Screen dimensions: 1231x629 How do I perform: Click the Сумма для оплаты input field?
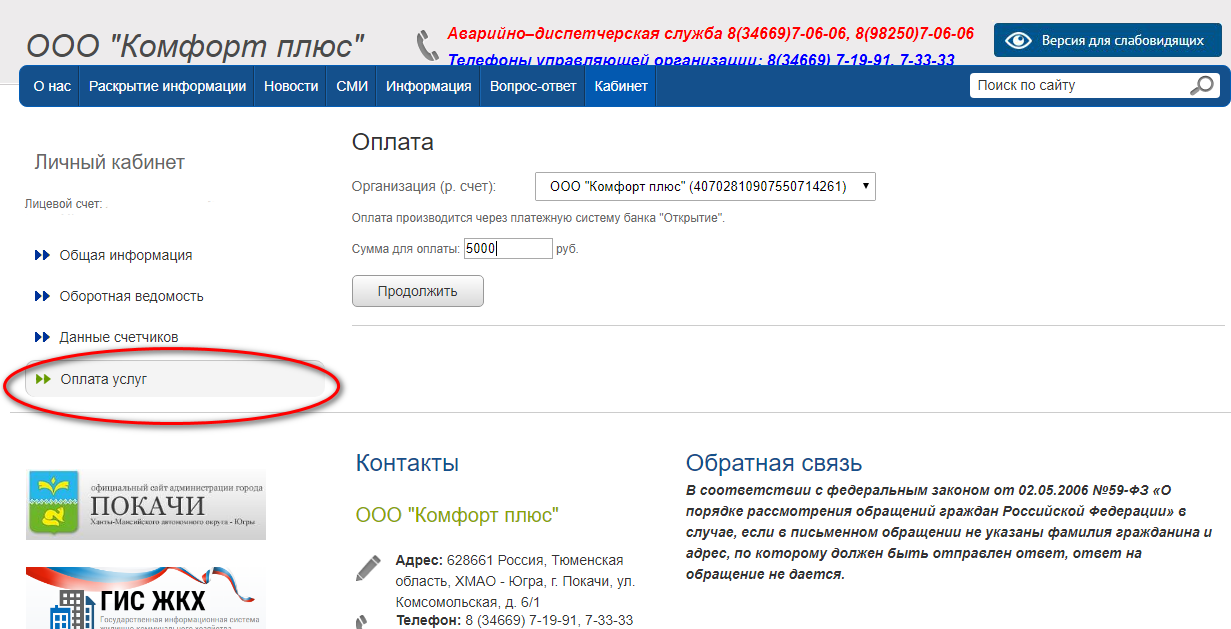(508, 248)
